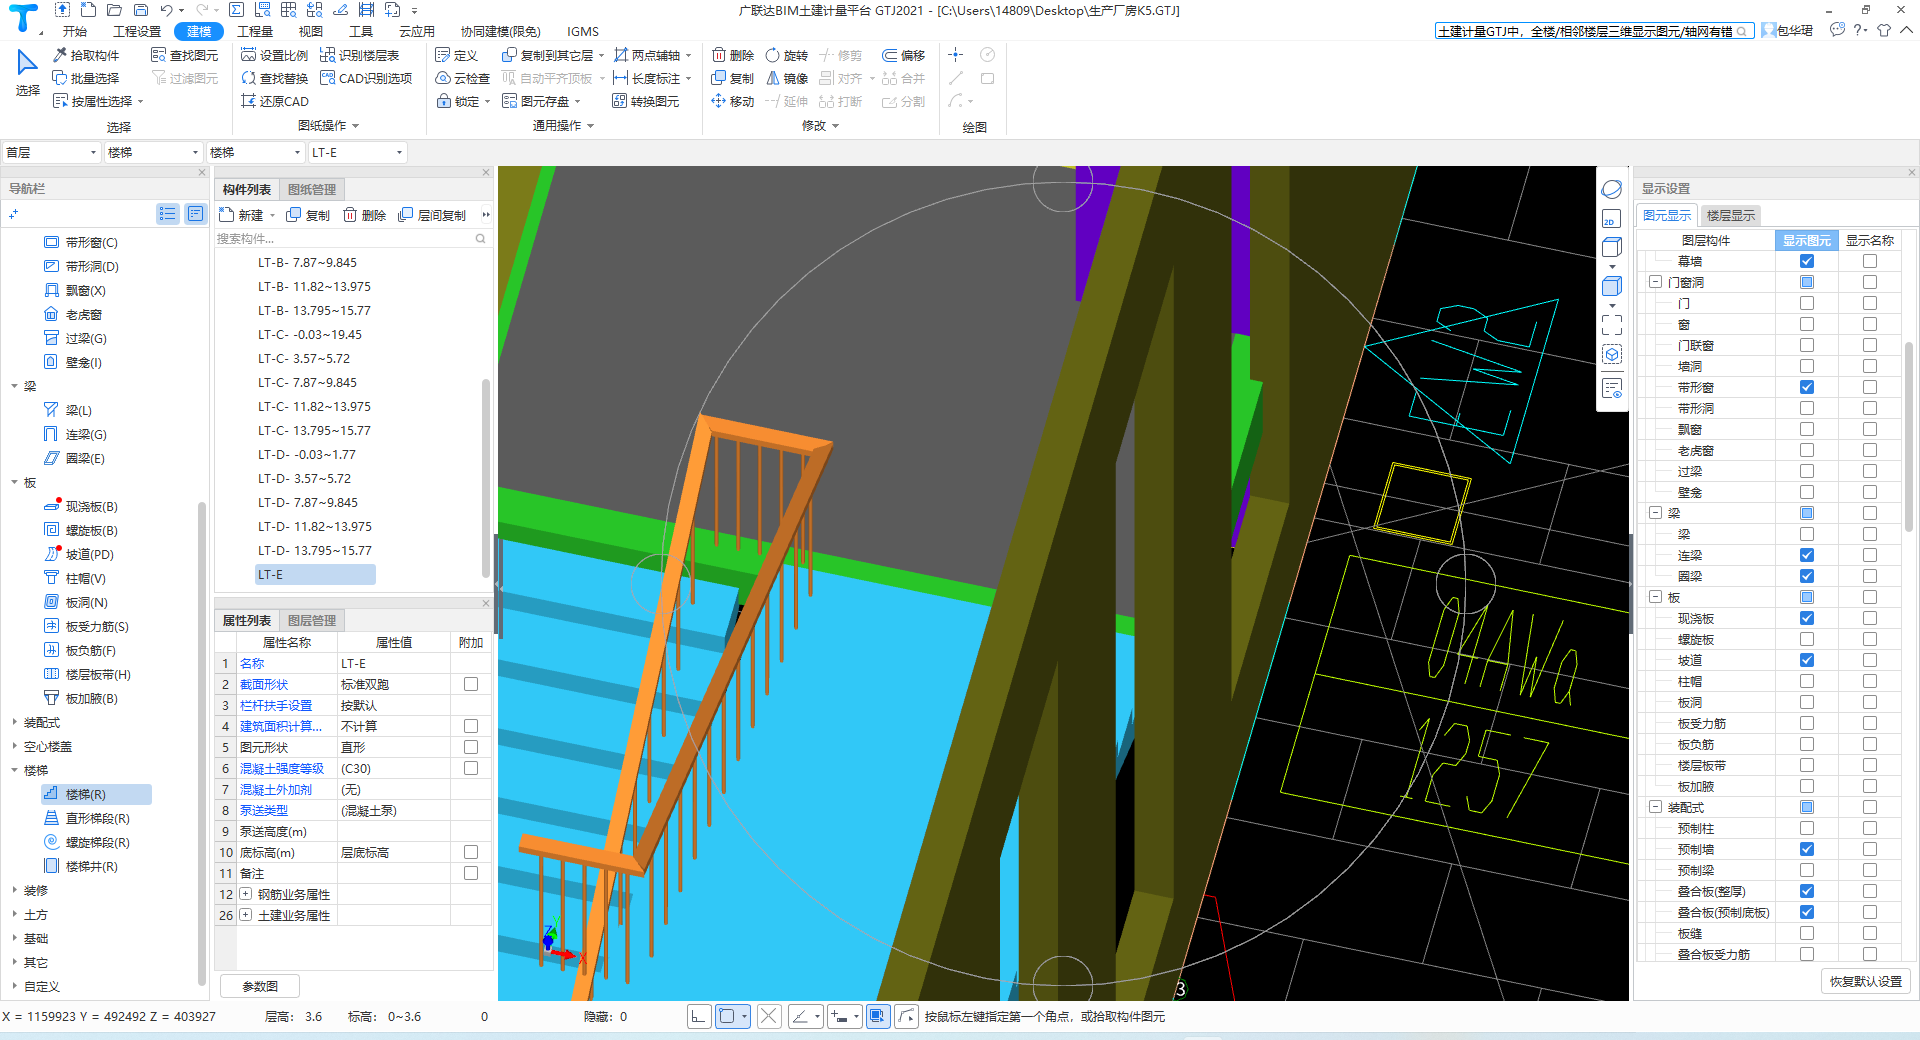Screen dimensions: 1920x1040
Task: Select the 选择 arrow tool
Action: coord(27,73)
